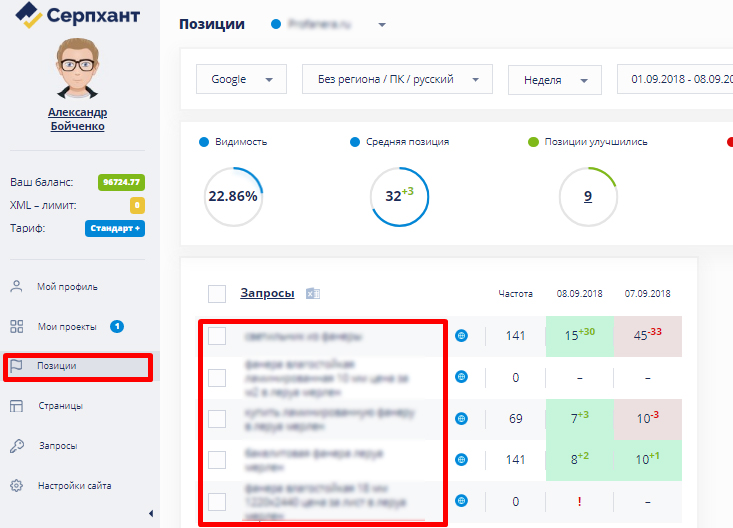Image resolution: width=733 pixels, height=528 pixels.
Task: Click the globe icon in the first query row
Action: 461,336
